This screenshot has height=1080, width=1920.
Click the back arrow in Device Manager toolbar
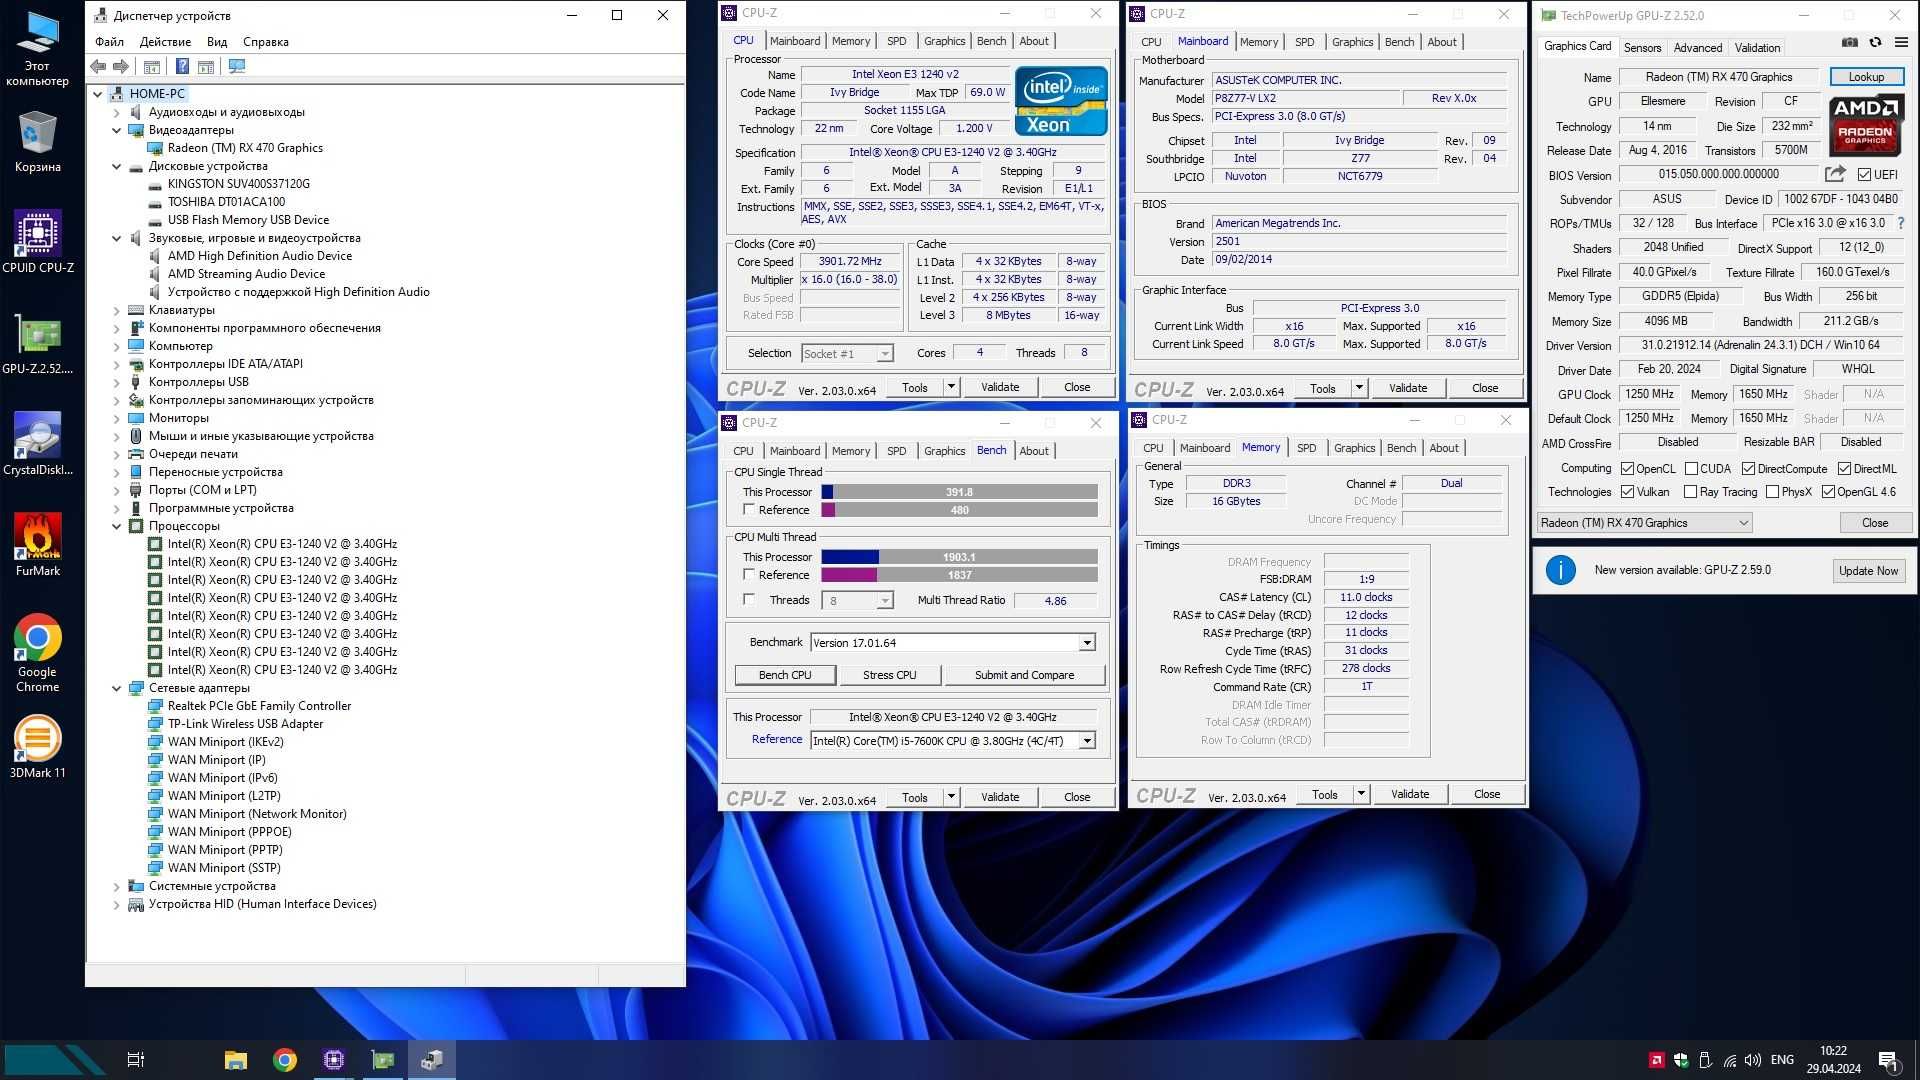point(98,66)
